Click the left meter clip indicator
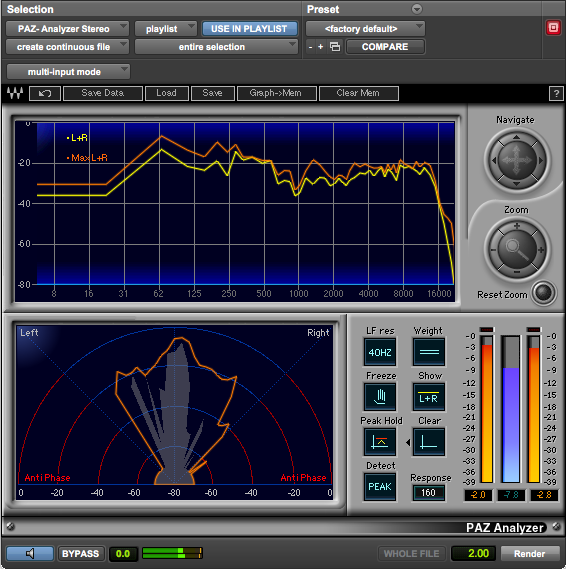This screenshot has width=566, height=569. point(487,329)
